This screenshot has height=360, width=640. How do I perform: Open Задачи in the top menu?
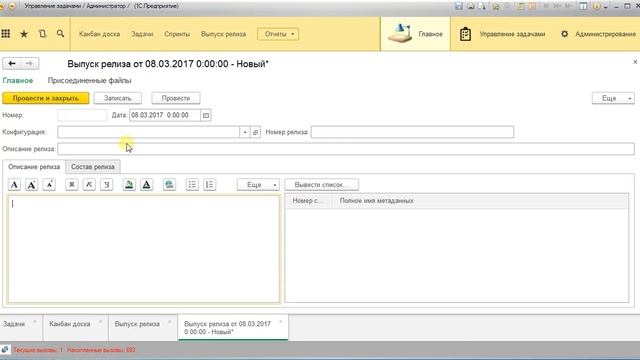pyautogui.click(x=142, y=34)
